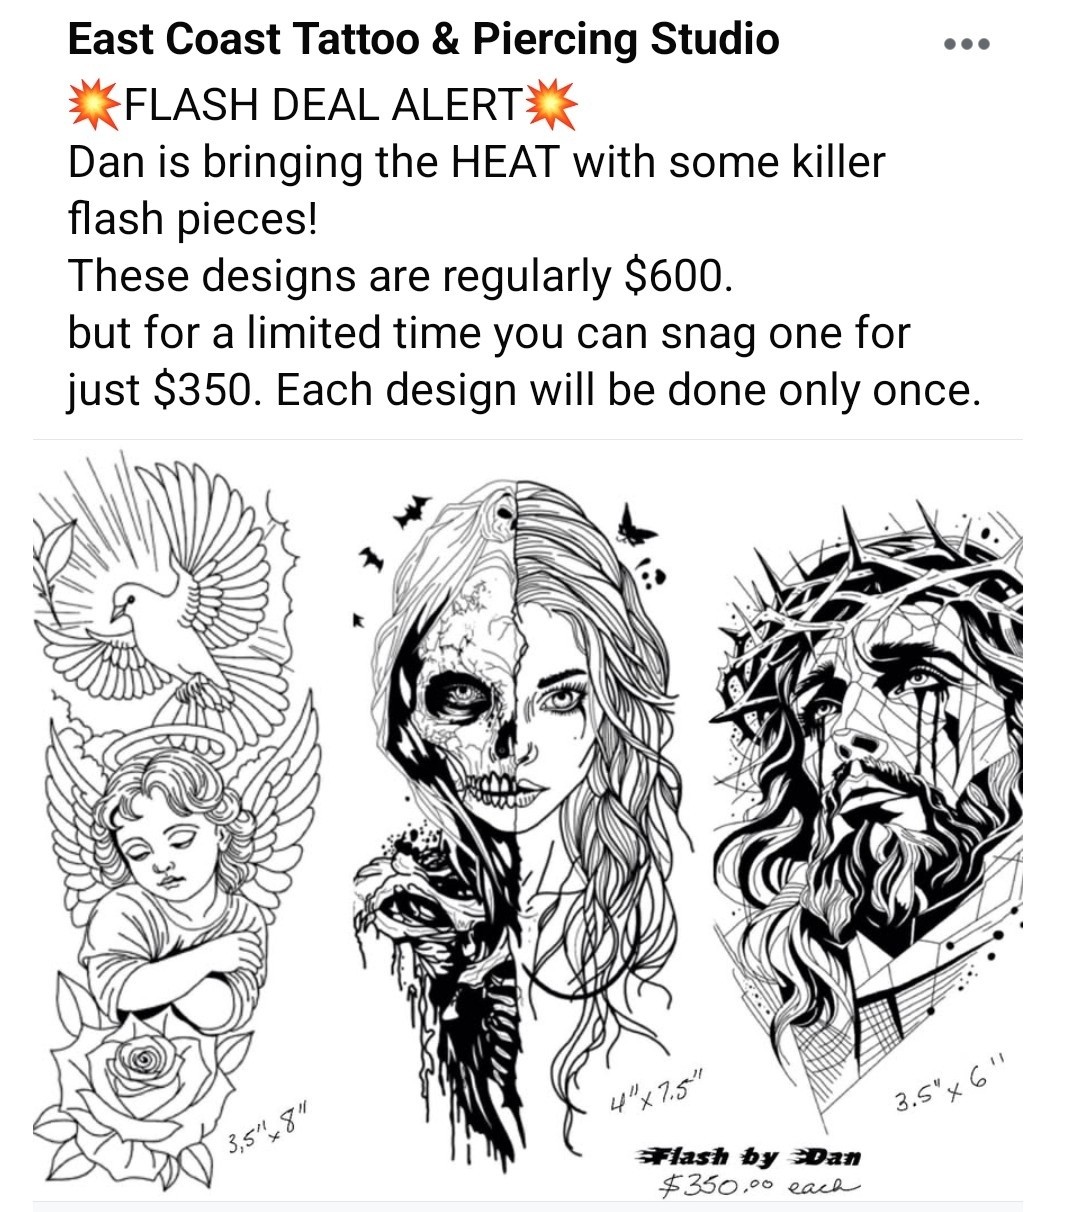Click the butterfly silhouette above woman's hair
The image size is (1068, 1212).
coord(636,524)
